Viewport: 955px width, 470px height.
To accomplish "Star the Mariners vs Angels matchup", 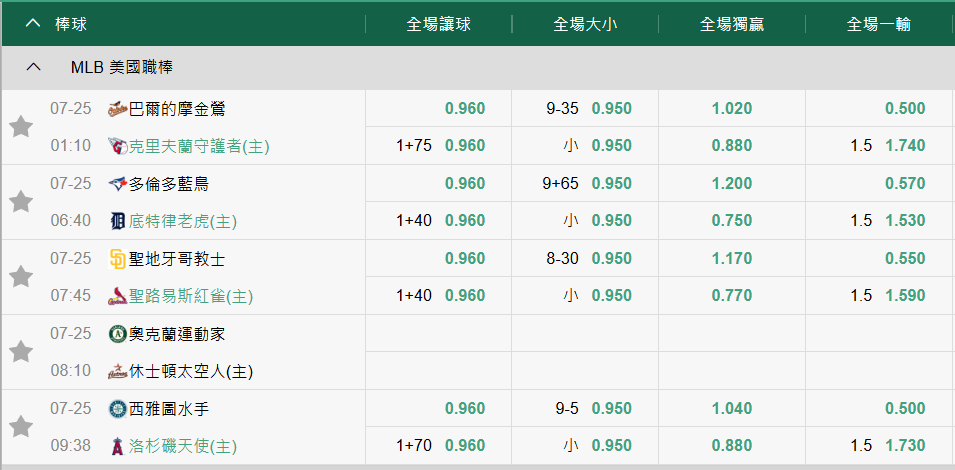I will pos(21,427).
